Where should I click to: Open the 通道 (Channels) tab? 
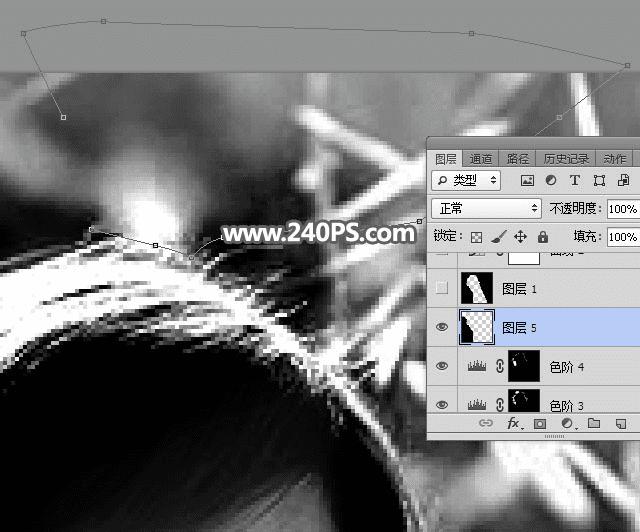480,159
